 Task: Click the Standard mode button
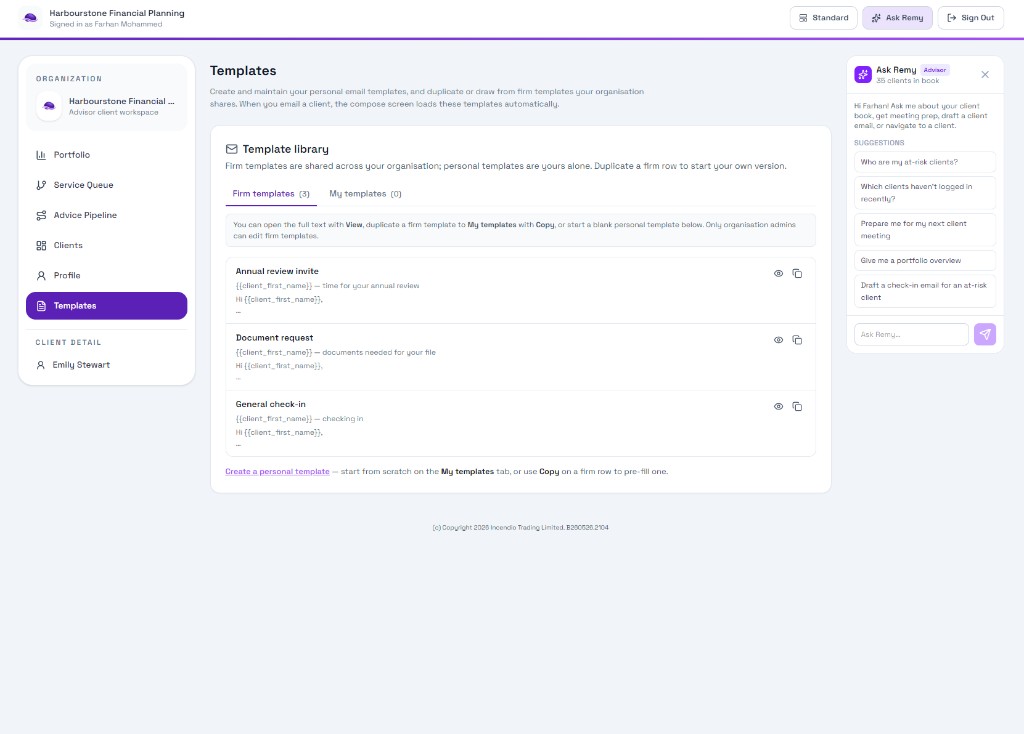[x=824, y=18]
